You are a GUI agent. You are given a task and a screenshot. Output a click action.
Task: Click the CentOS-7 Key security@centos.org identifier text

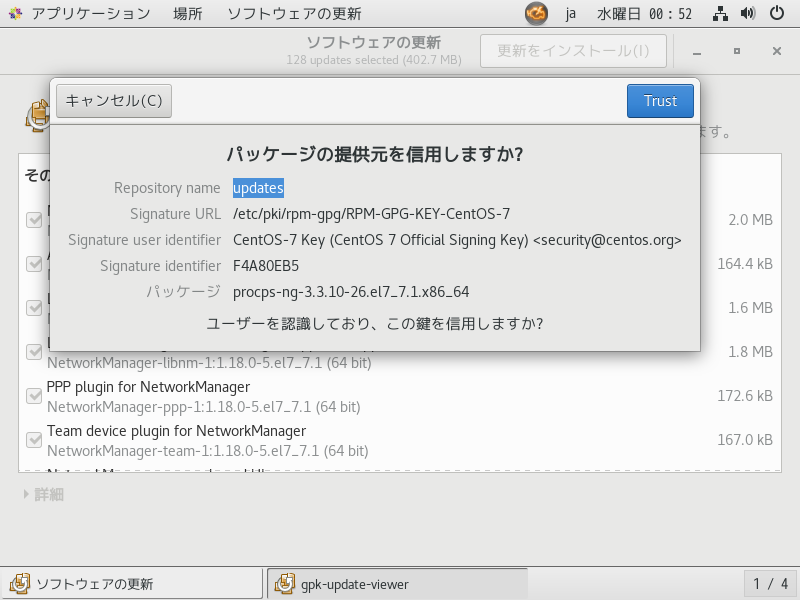coord(457,240)
